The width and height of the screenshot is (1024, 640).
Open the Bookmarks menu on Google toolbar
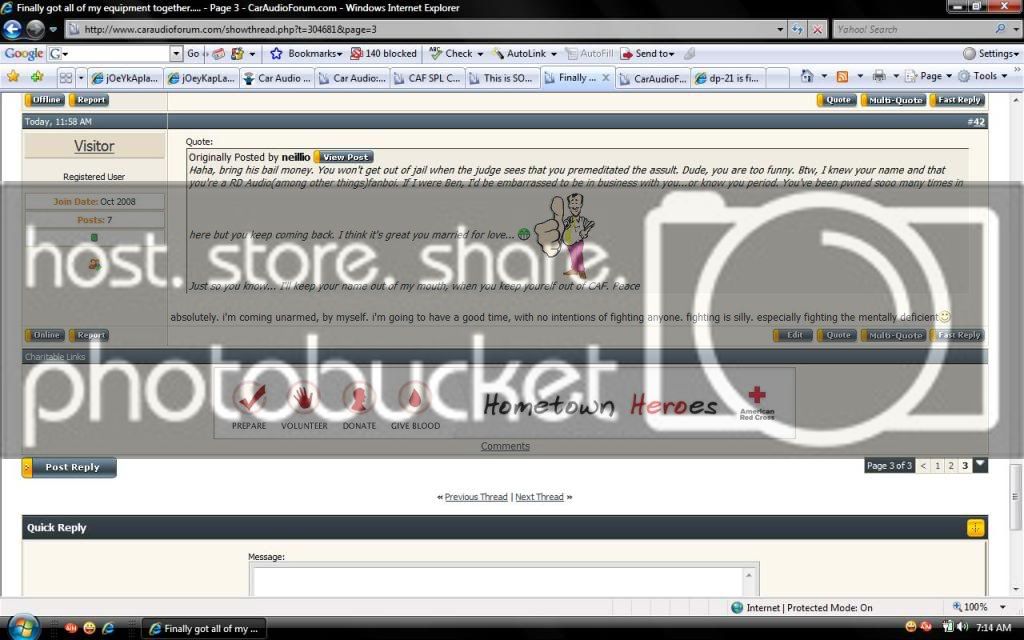(306, 54)
